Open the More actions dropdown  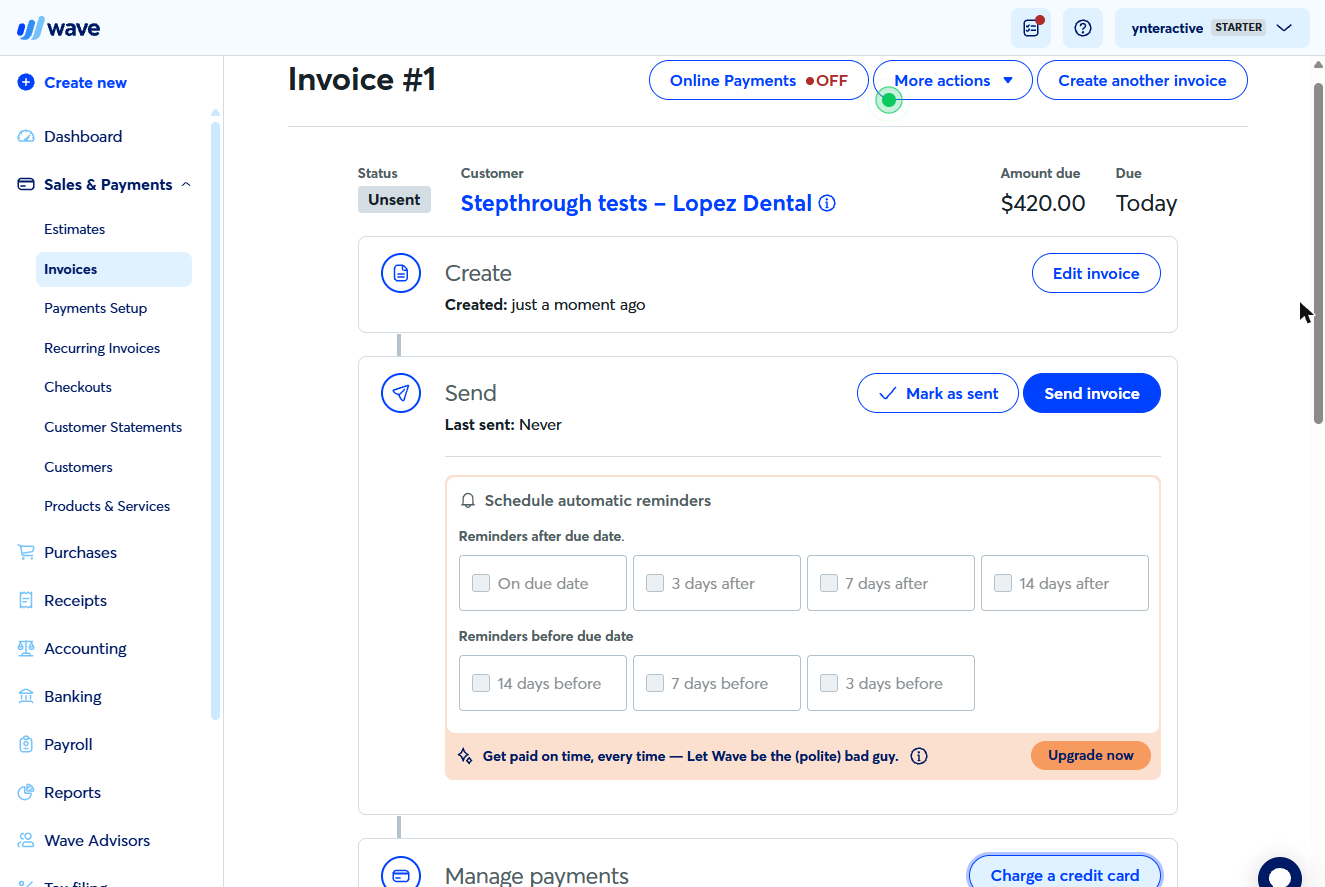pos(953,81)
